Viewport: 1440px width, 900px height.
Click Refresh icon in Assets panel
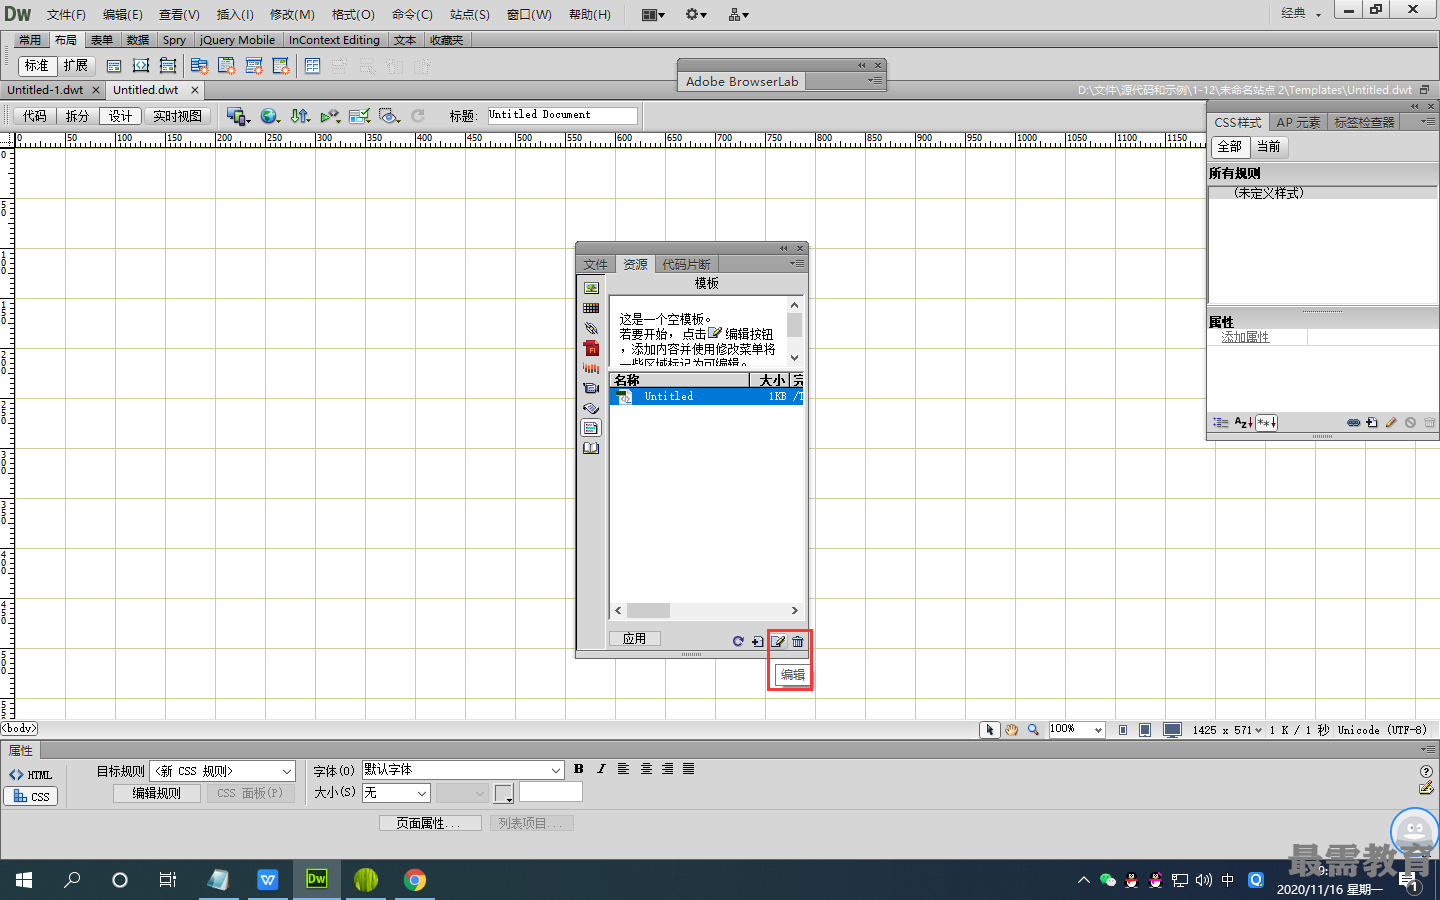[738, 641]
